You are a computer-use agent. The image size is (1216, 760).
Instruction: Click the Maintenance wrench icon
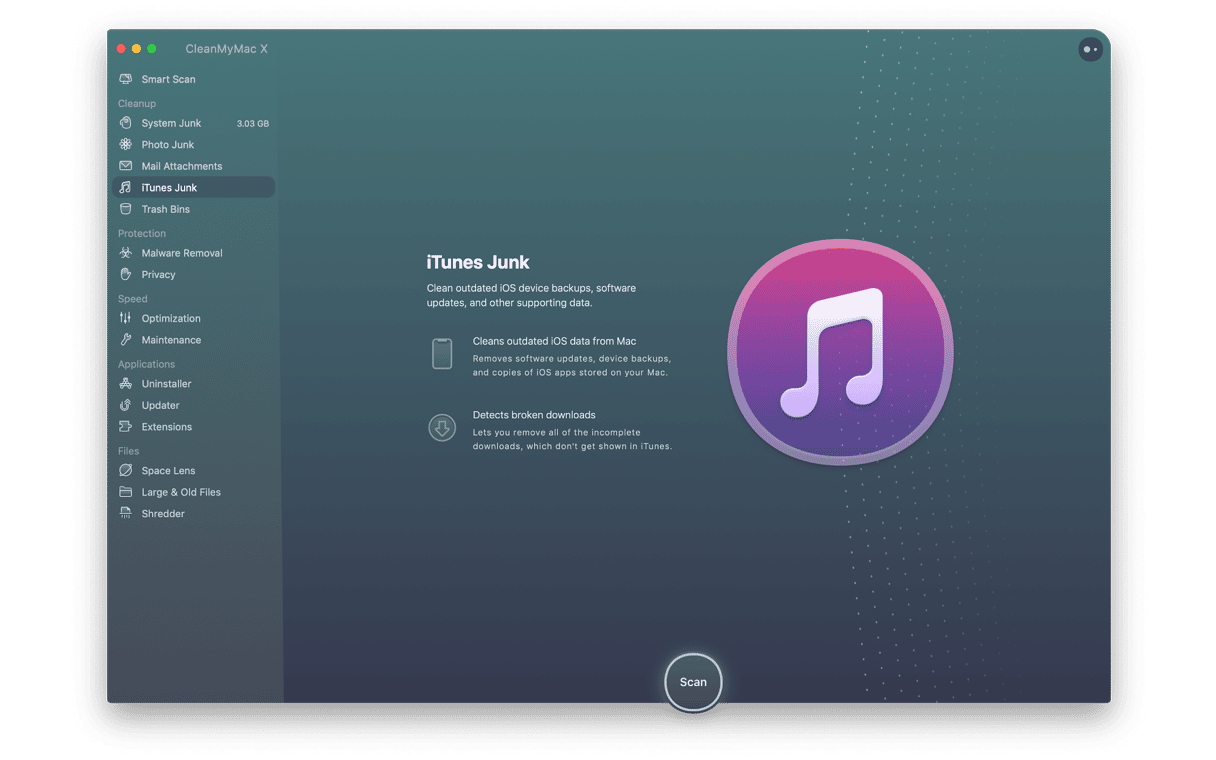point(125,340)
